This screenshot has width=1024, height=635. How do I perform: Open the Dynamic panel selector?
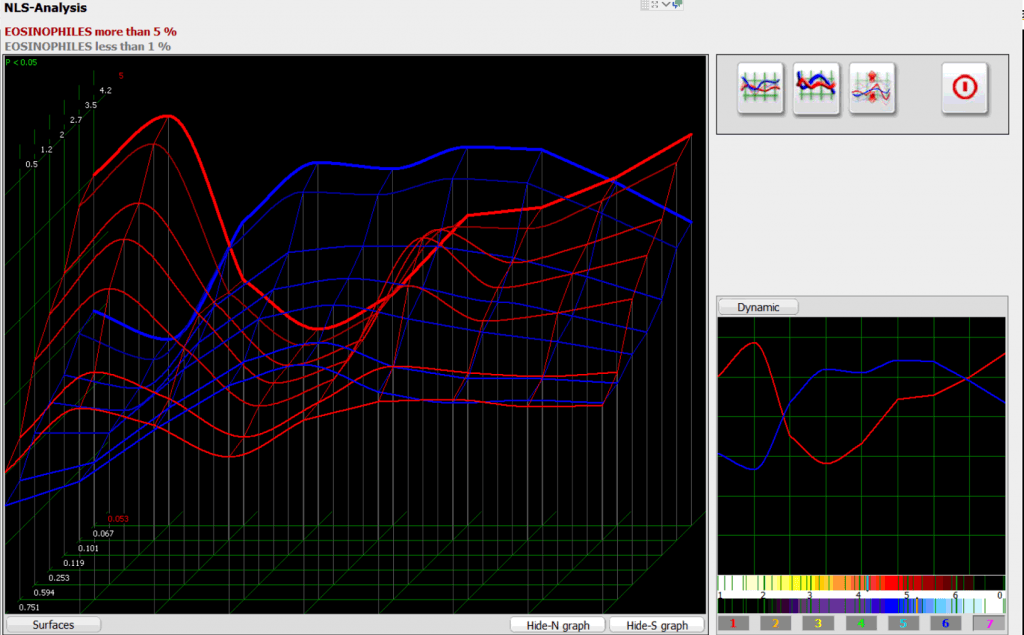click(x=757, y=306)
